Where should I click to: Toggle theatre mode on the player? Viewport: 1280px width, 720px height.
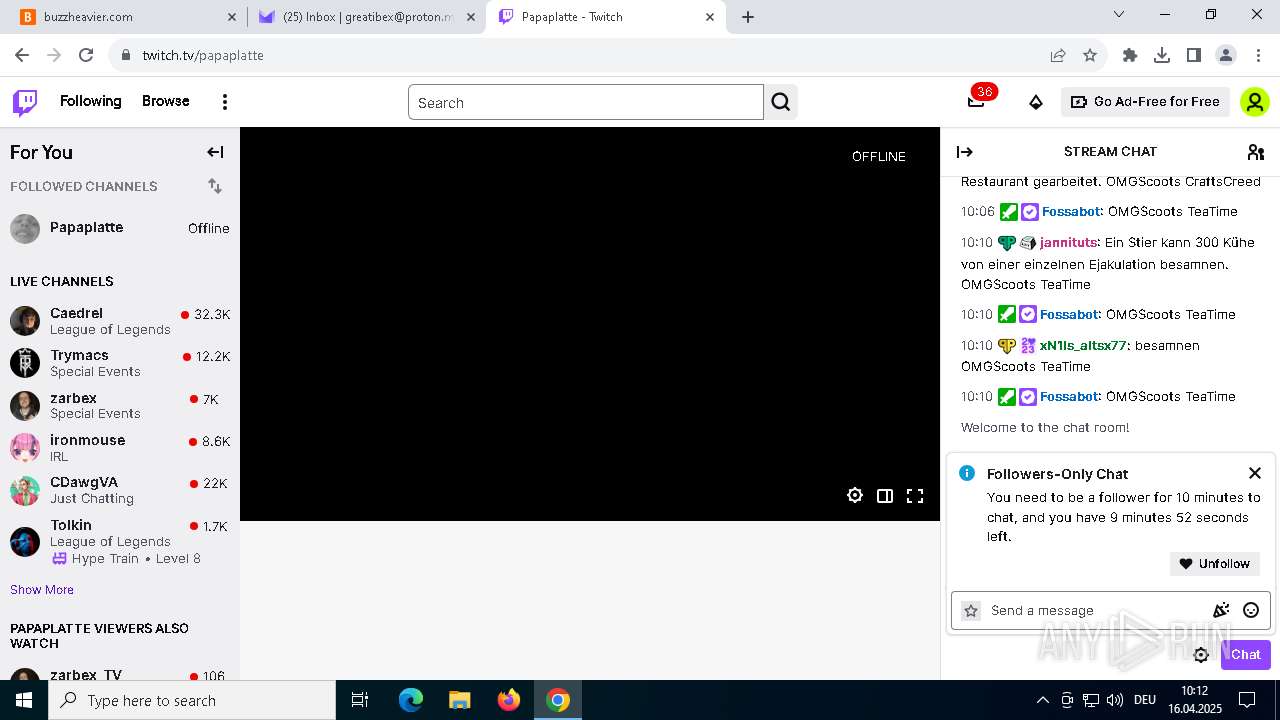coord(885,496)
